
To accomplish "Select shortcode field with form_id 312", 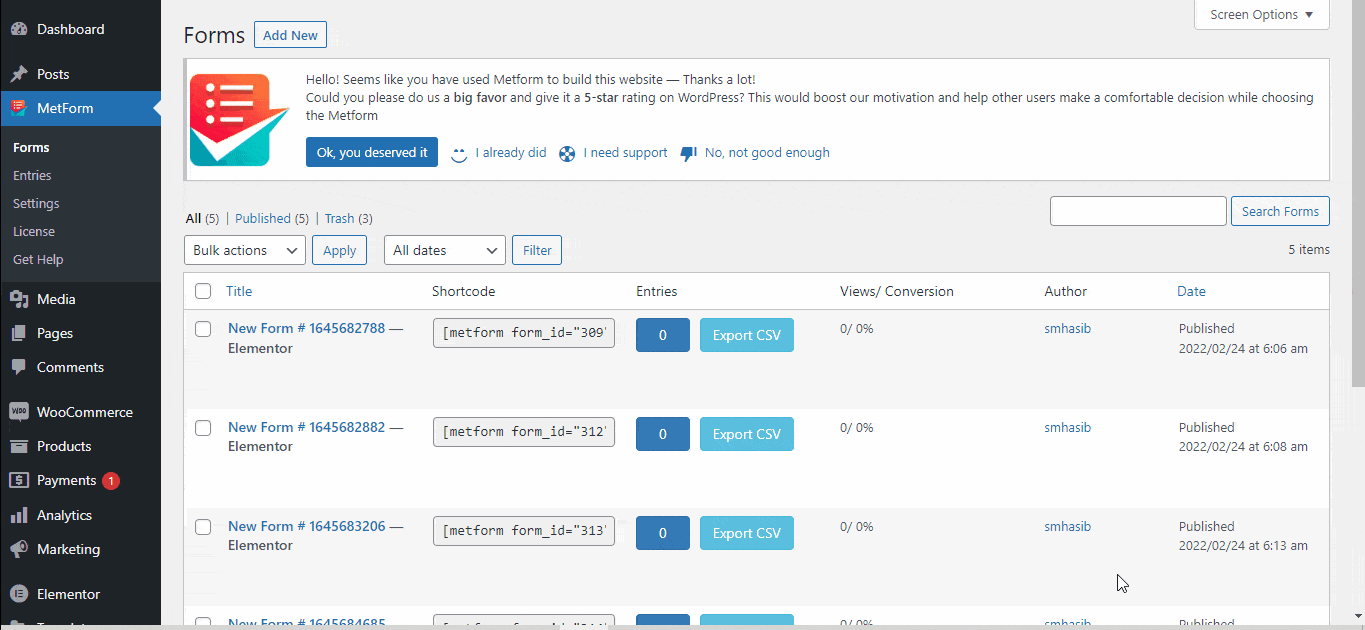I will tap(524, 433).
